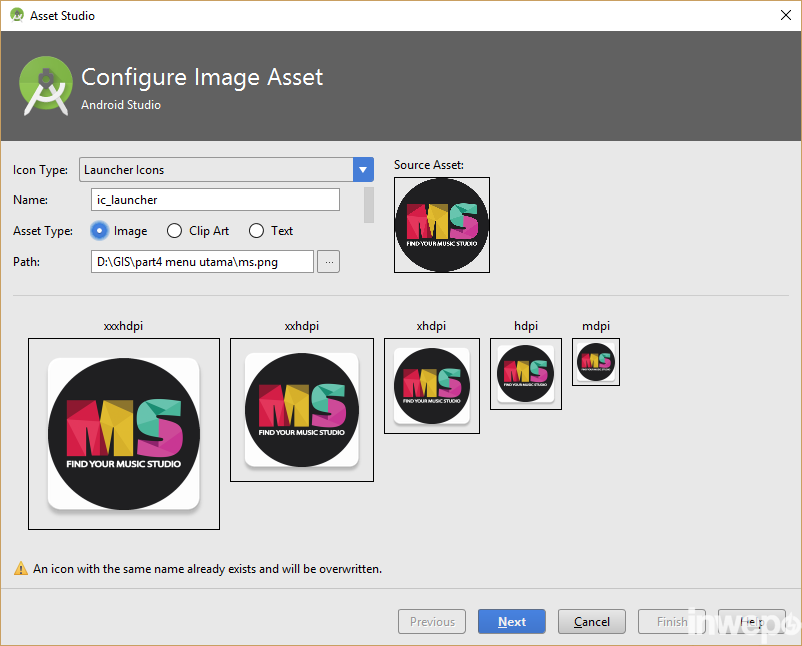The image size is (802, 646).
Task: Select the Image asset type radio button
Action: 100,231
